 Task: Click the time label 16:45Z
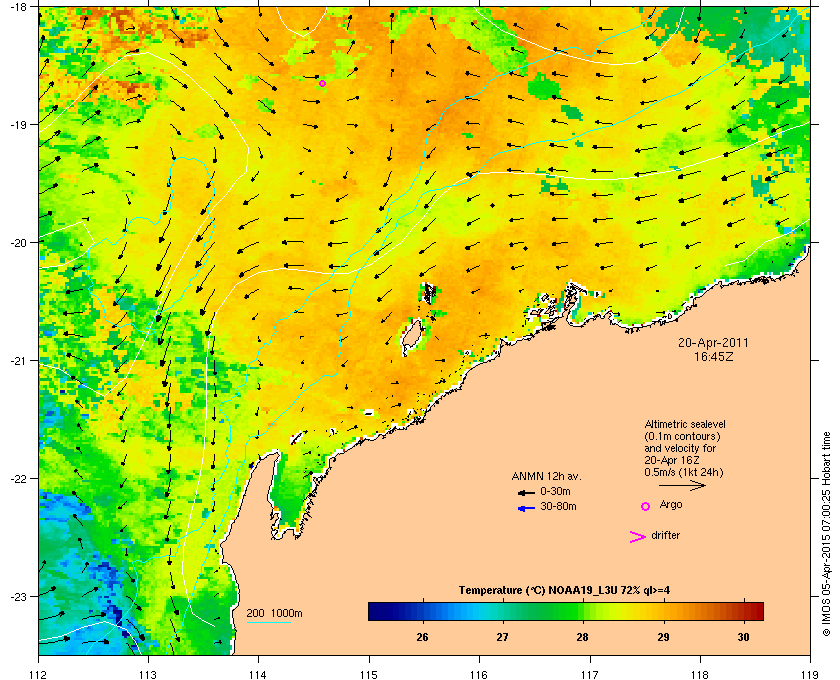pyautogui.click(x=713, y=356)
